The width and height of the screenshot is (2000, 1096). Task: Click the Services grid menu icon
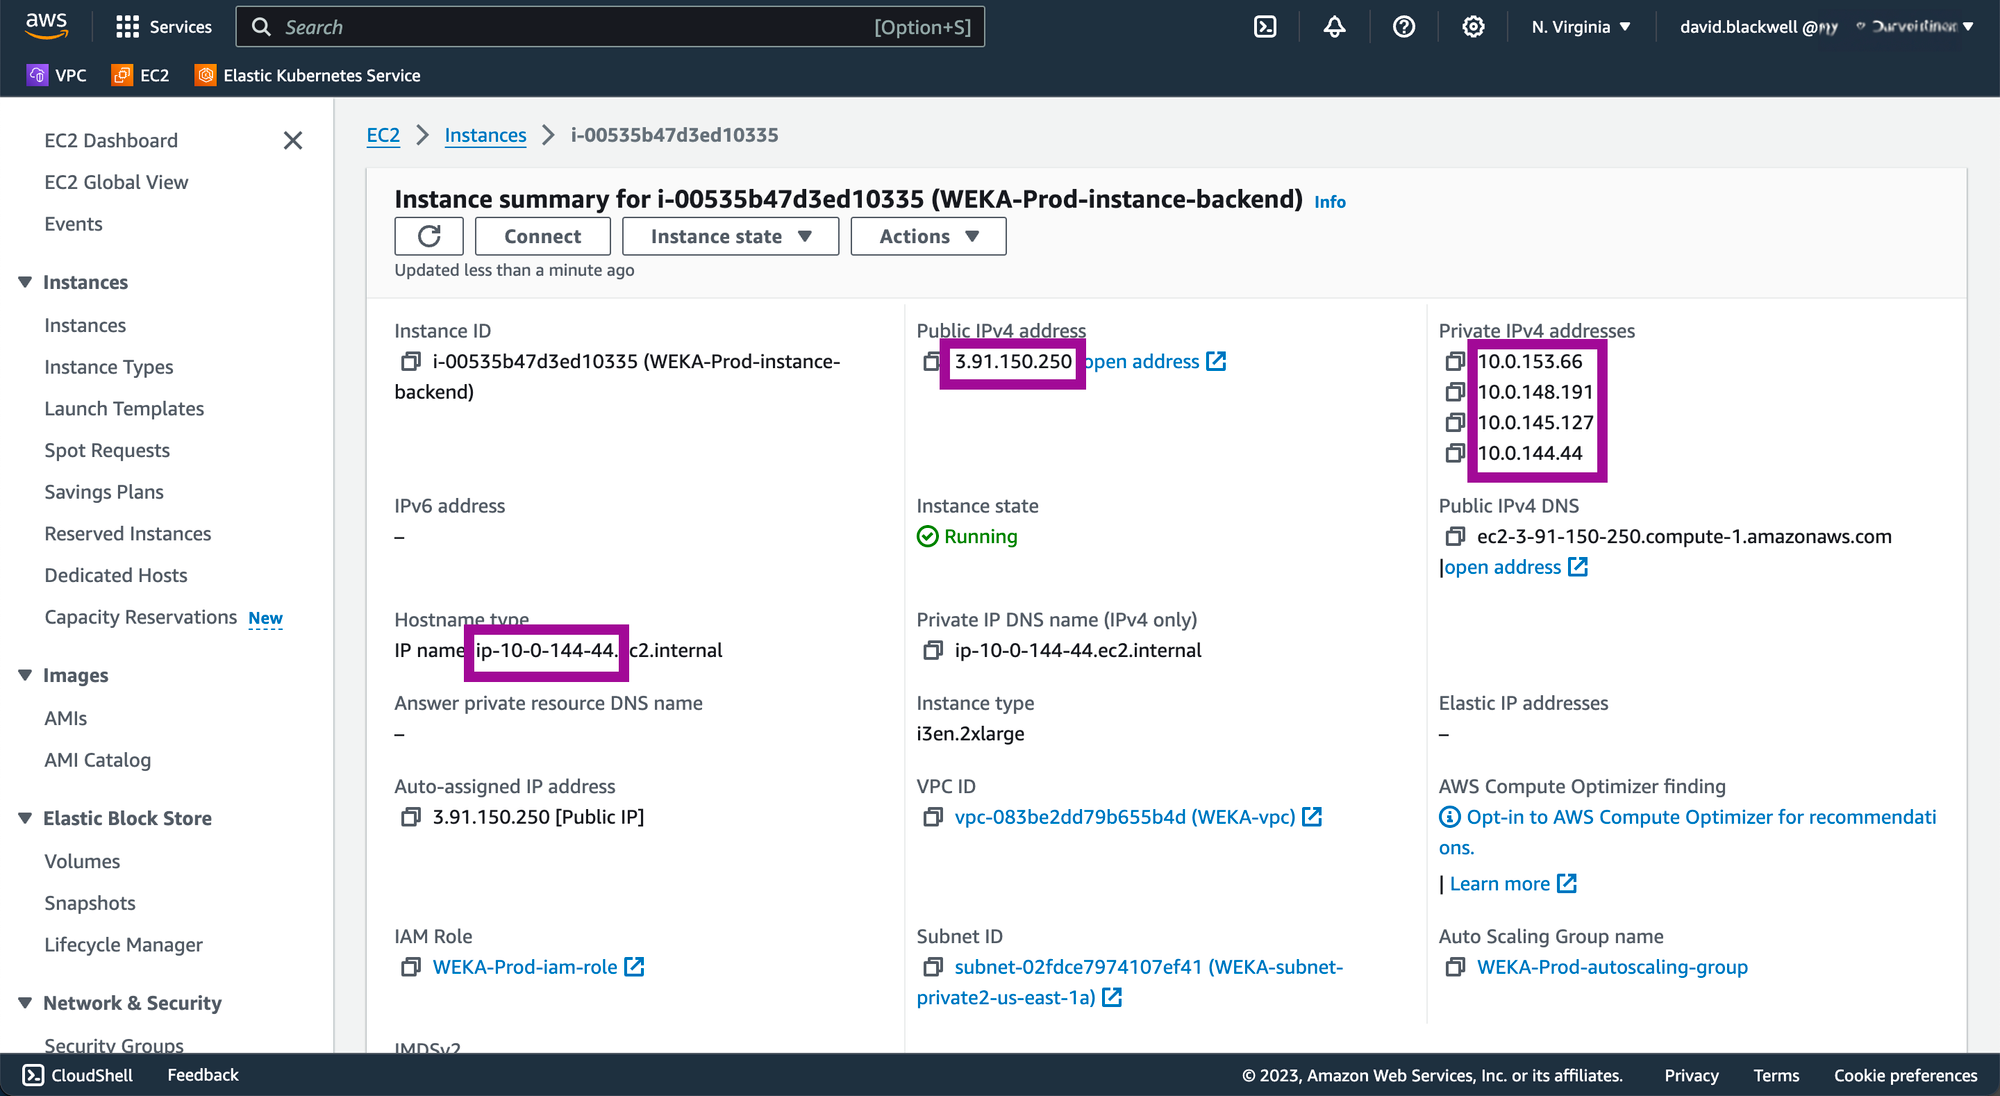tap(127, 27)
